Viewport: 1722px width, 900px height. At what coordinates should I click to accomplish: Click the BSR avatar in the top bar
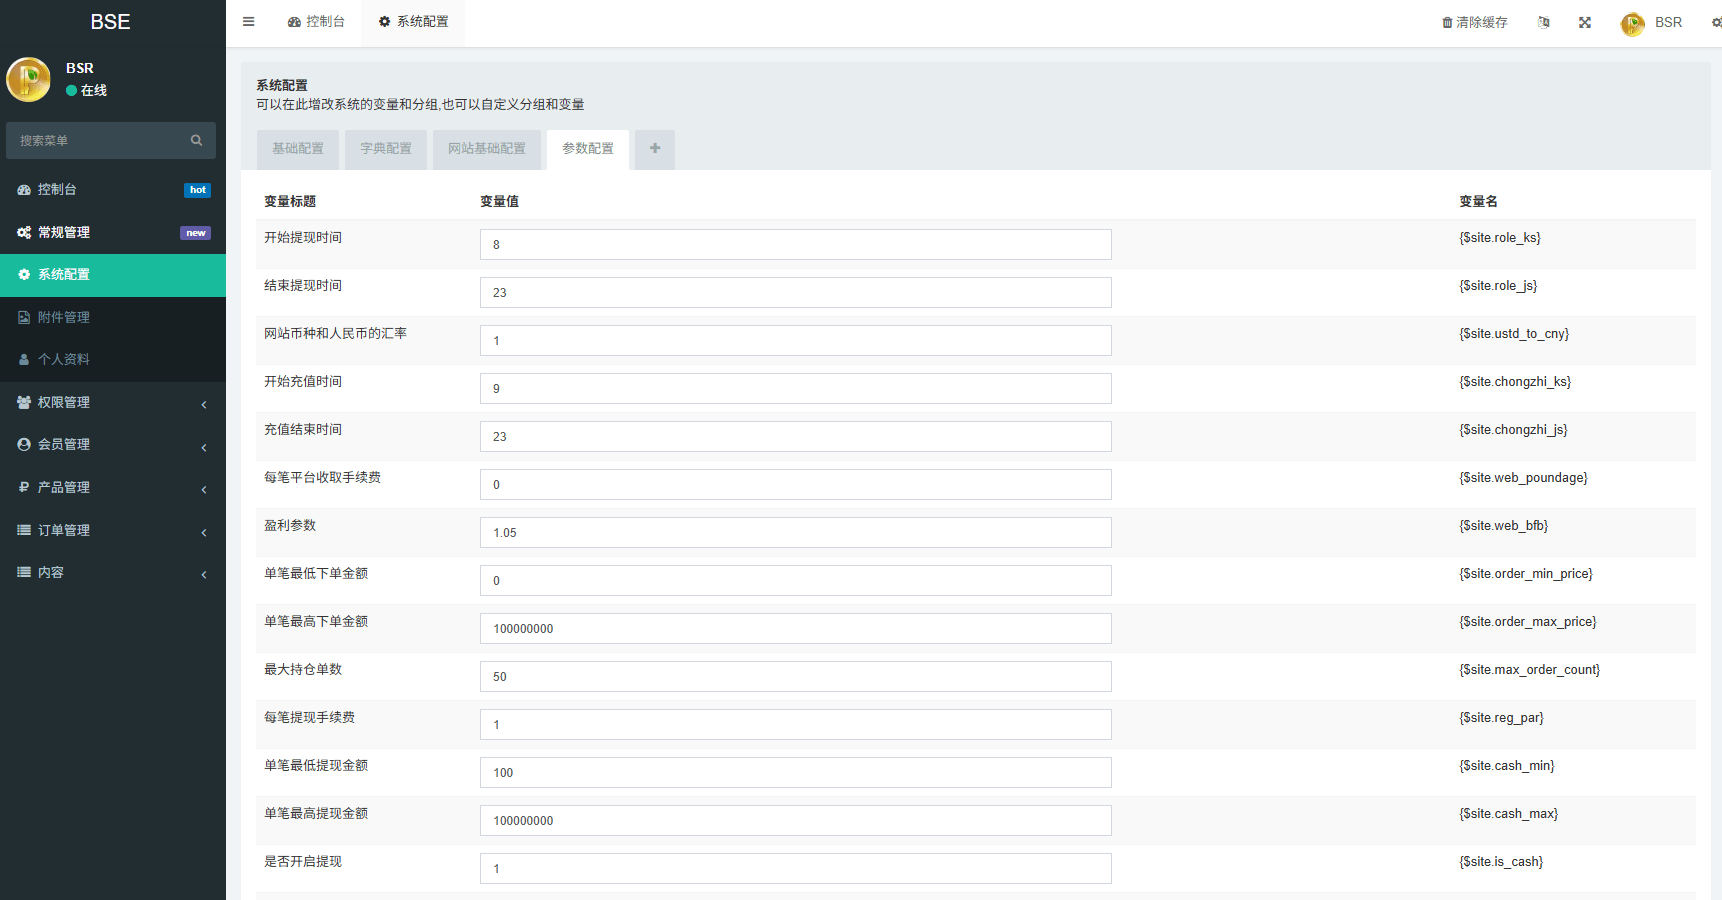tap(1632, 24)
